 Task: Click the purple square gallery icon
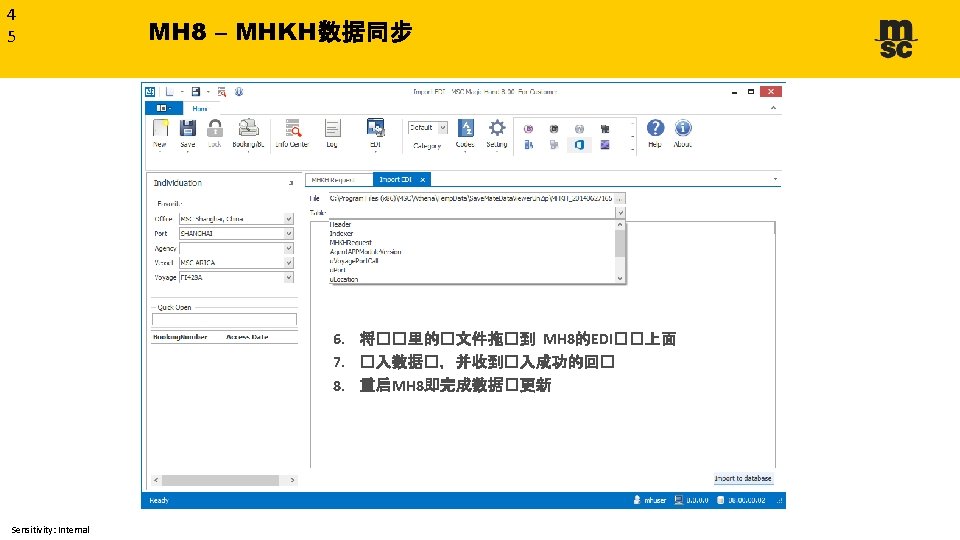pyautogui.click(x=605, y=144)
